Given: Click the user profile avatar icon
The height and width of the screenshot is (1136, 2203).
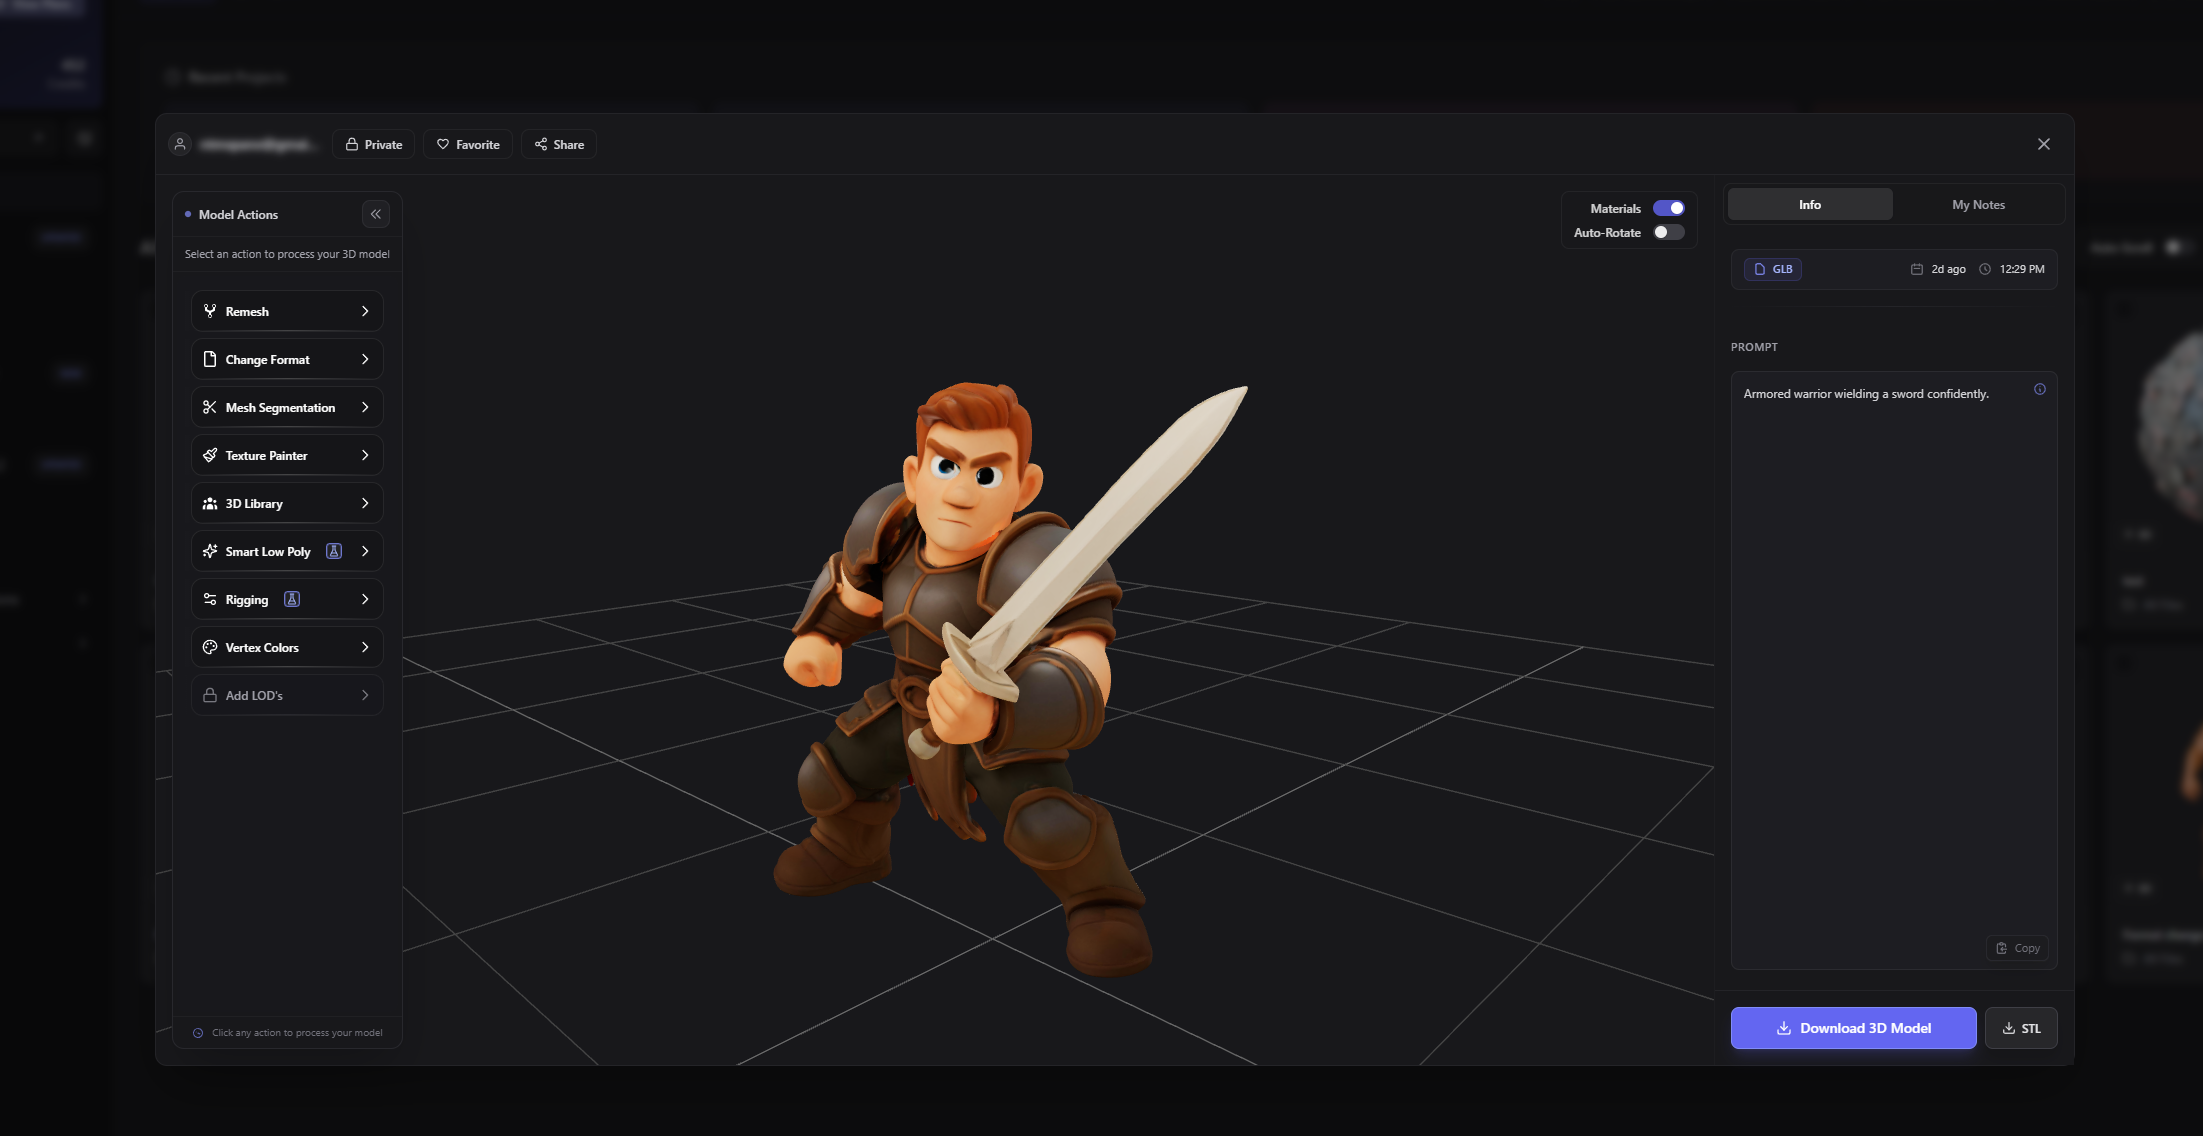Looking at the screenshot, I should point(180,144).
